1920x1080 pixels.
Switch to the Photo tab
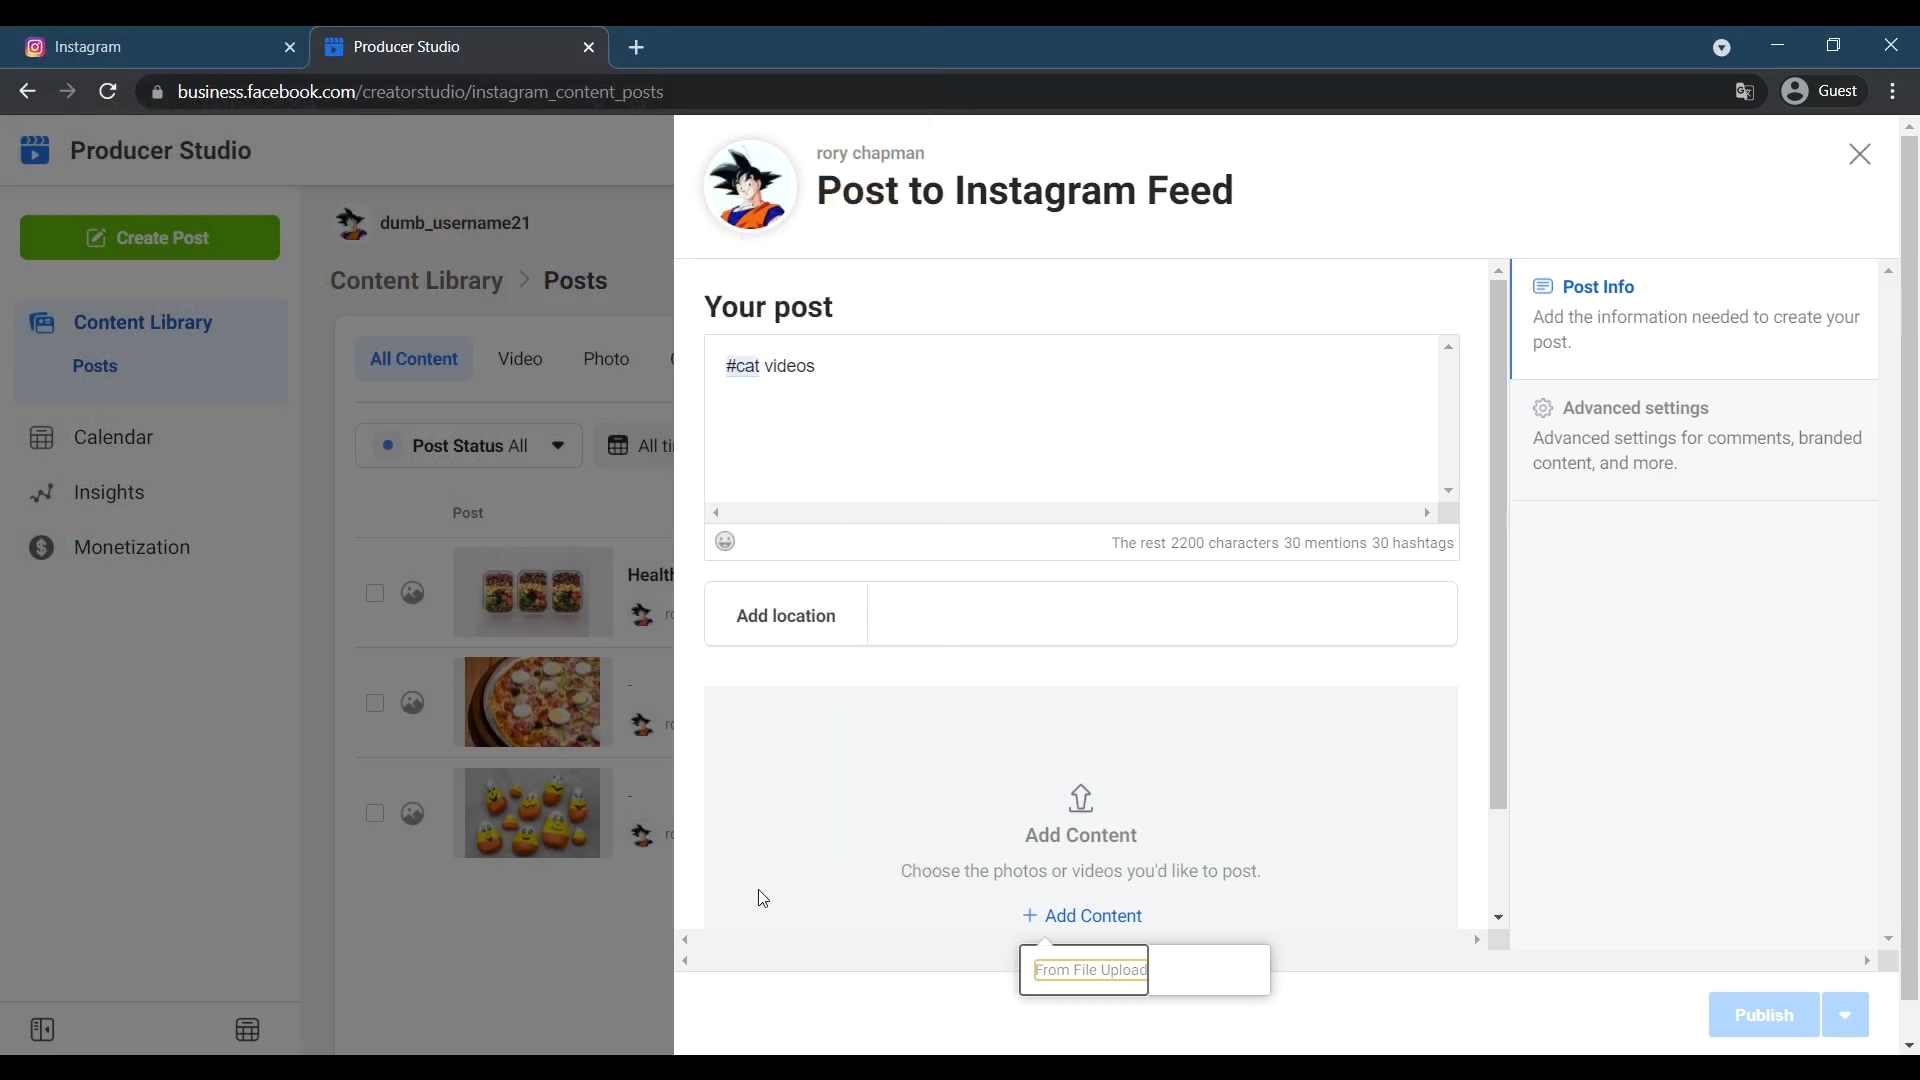[606, 358]
